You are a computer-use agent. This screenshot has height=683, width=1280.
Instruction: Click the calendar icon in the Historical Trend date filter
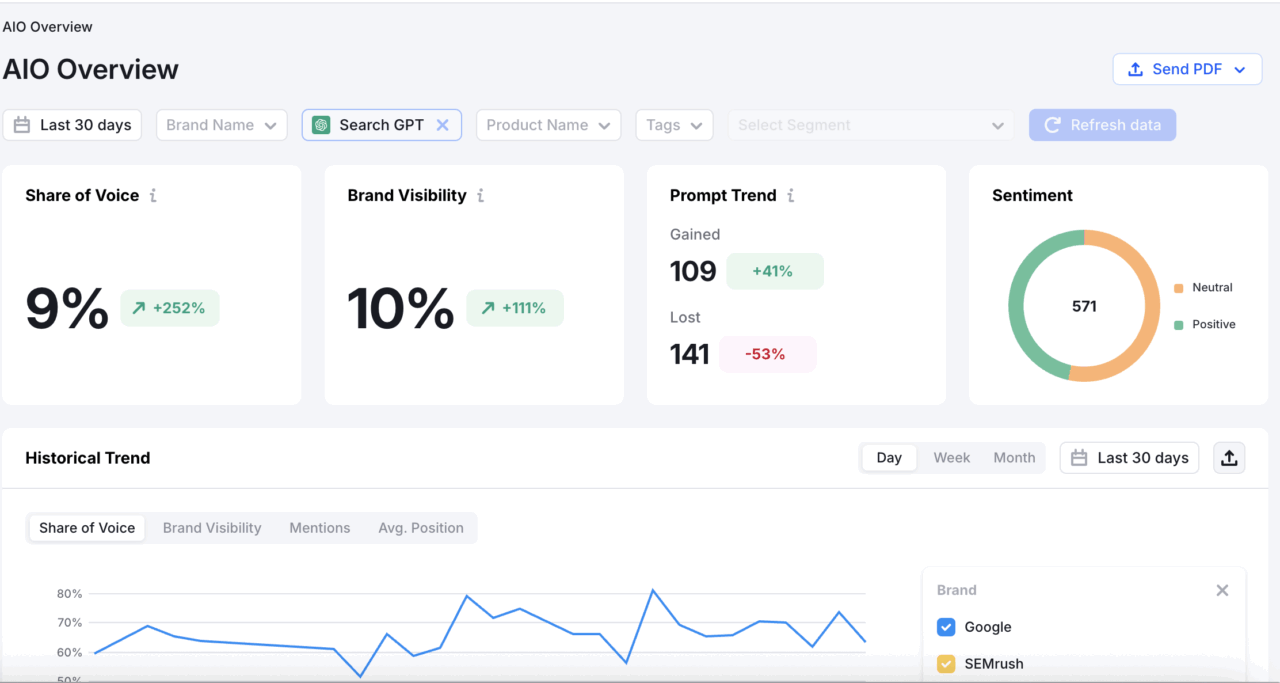point(1078,457)
